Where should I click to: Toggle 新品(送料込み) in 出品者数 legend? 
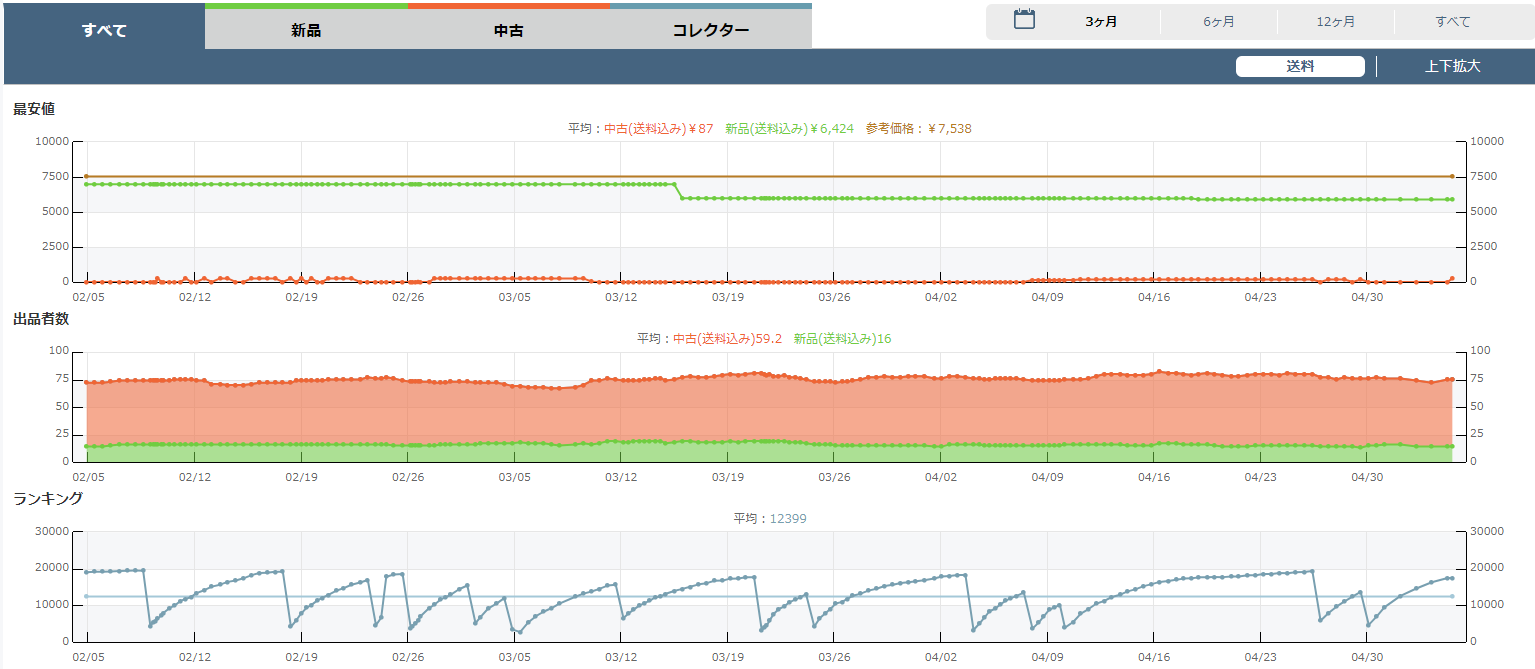coord(842,339)
